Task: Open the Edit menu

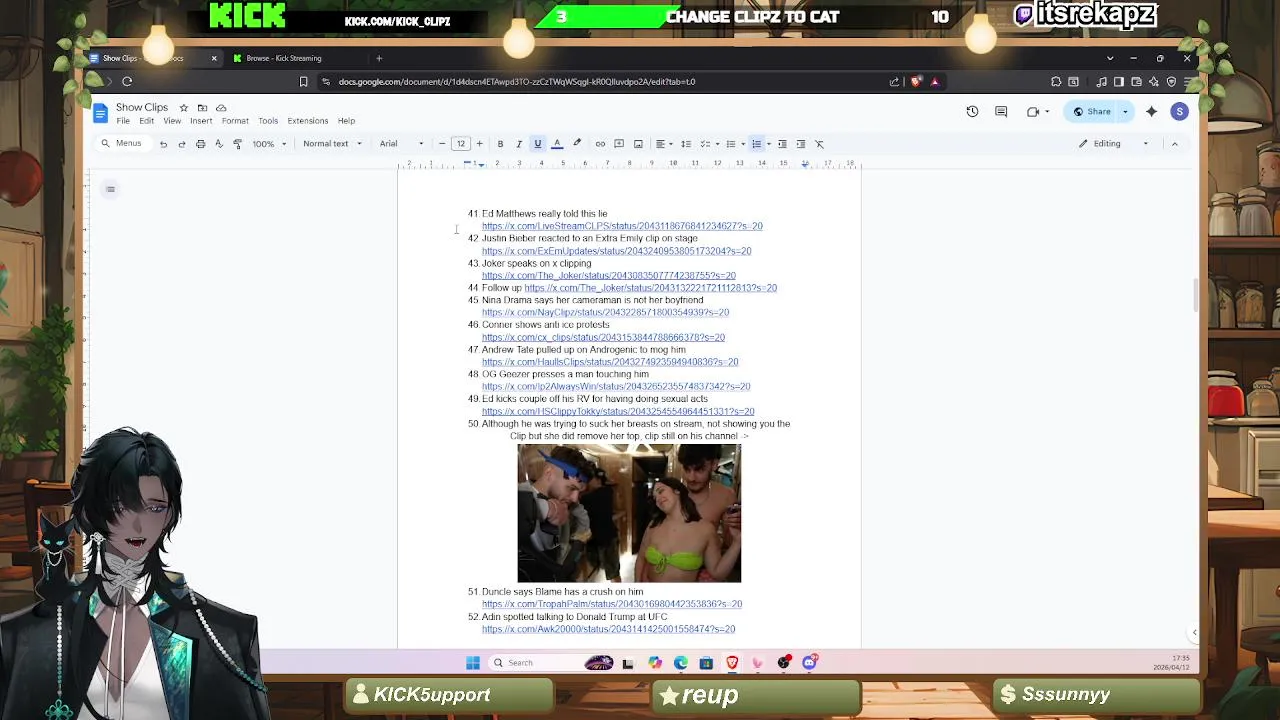Action: (146, 121)
